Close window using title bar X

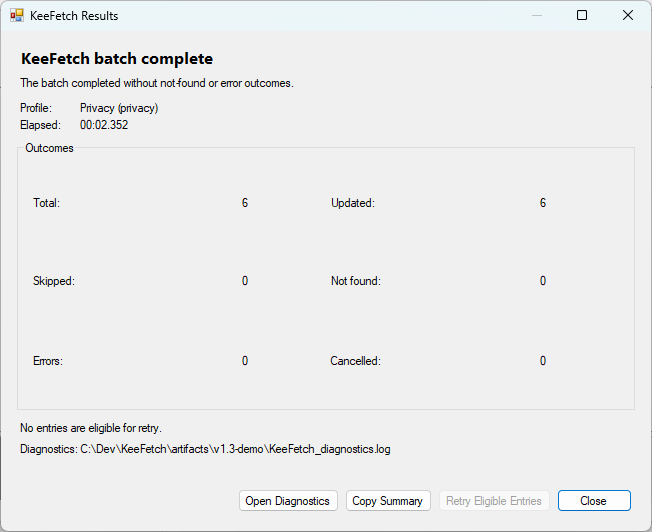pyautogui.click(x=627, y=15)
